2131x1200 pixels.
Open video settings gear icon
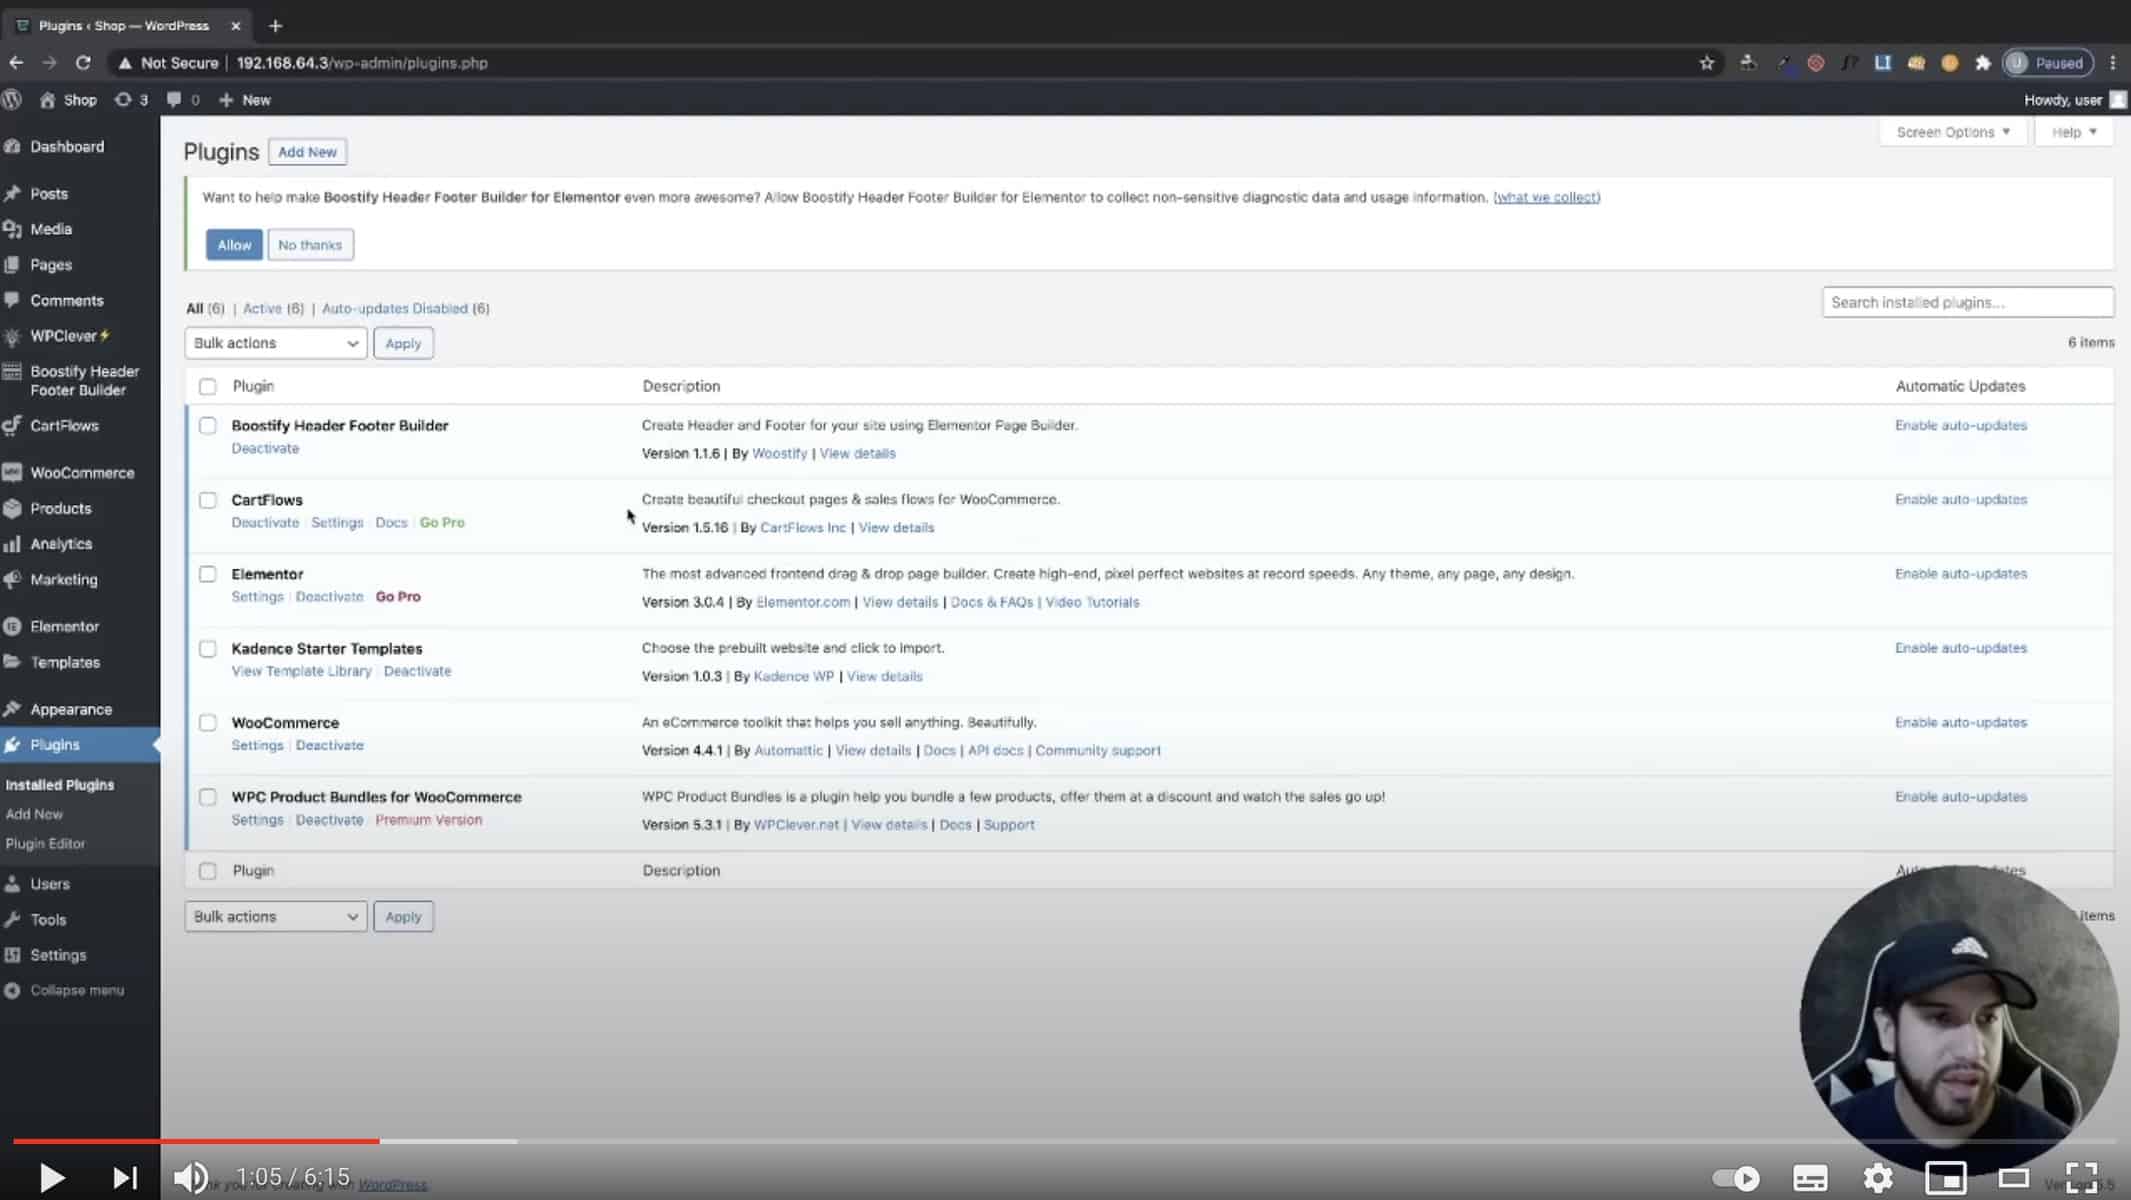click(1878, 1178)
